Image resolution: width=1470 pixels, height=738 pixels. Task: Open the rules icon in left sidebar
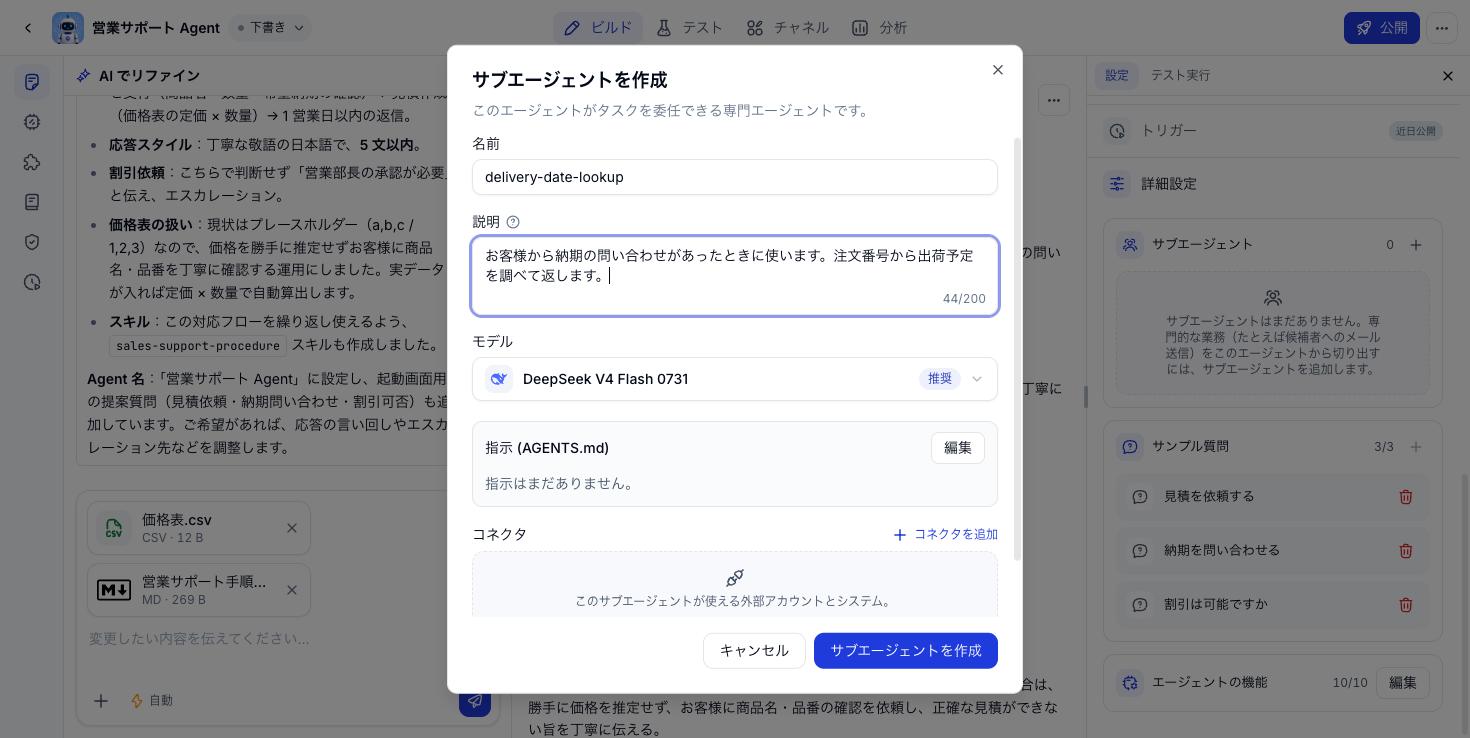[32, 82]
